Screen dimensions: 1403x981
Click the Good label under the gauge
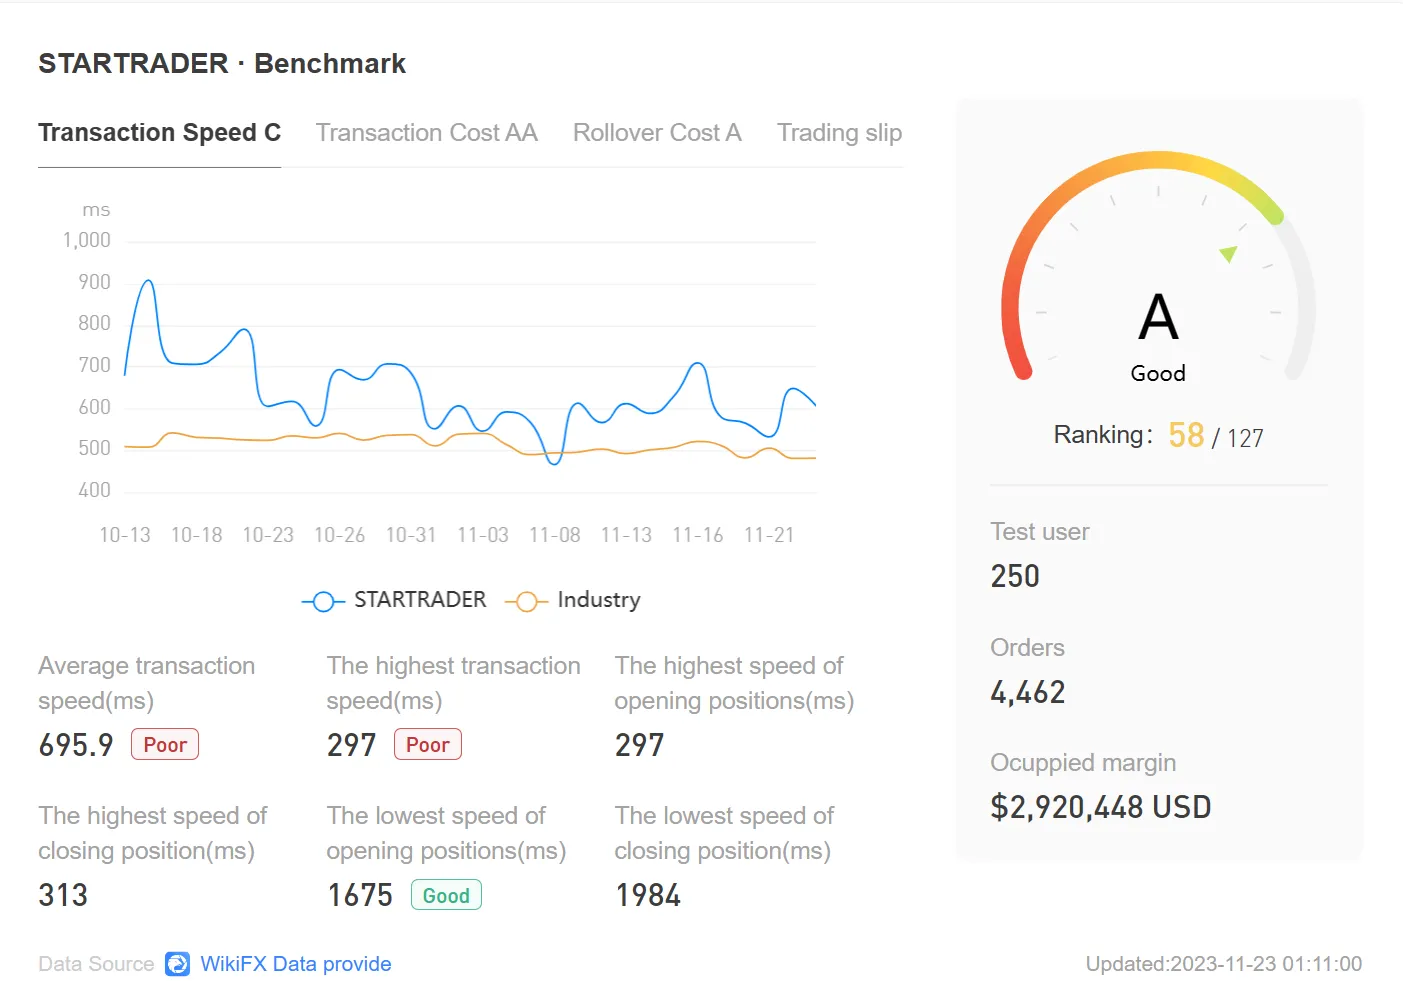click(x=1158, y=373)
